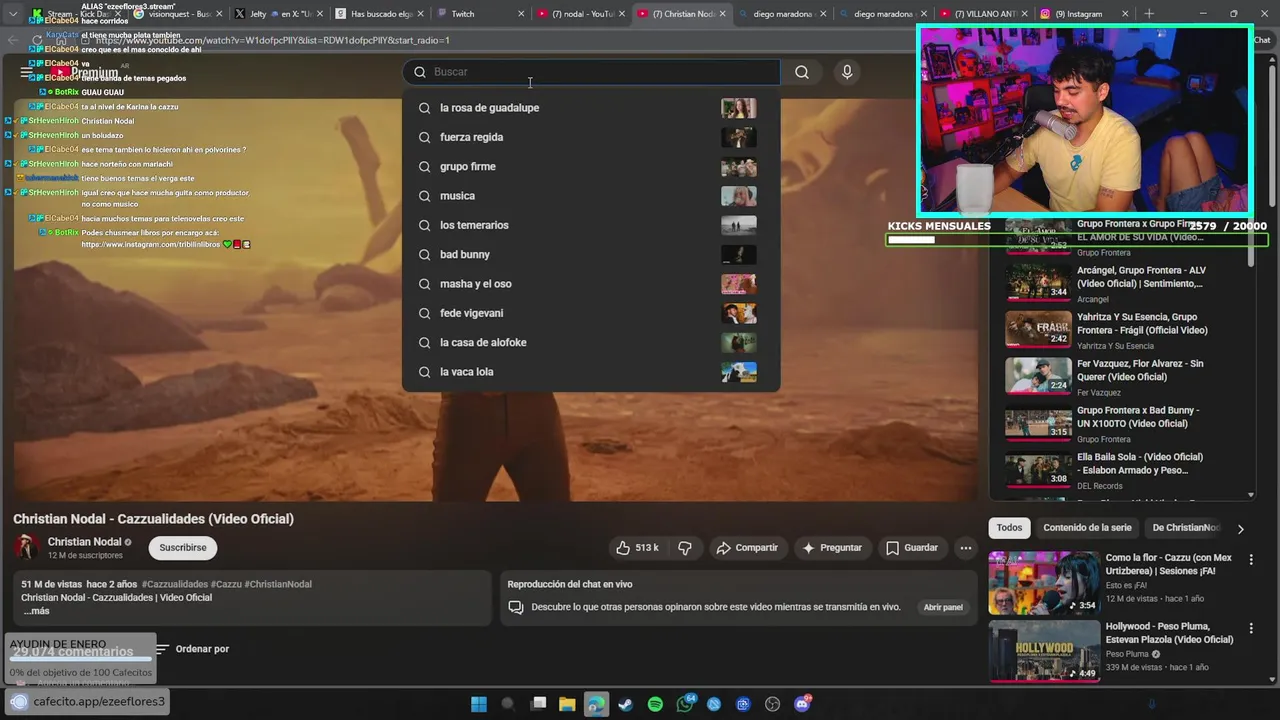Show more filter chips with right arrow

point(1240,529)
